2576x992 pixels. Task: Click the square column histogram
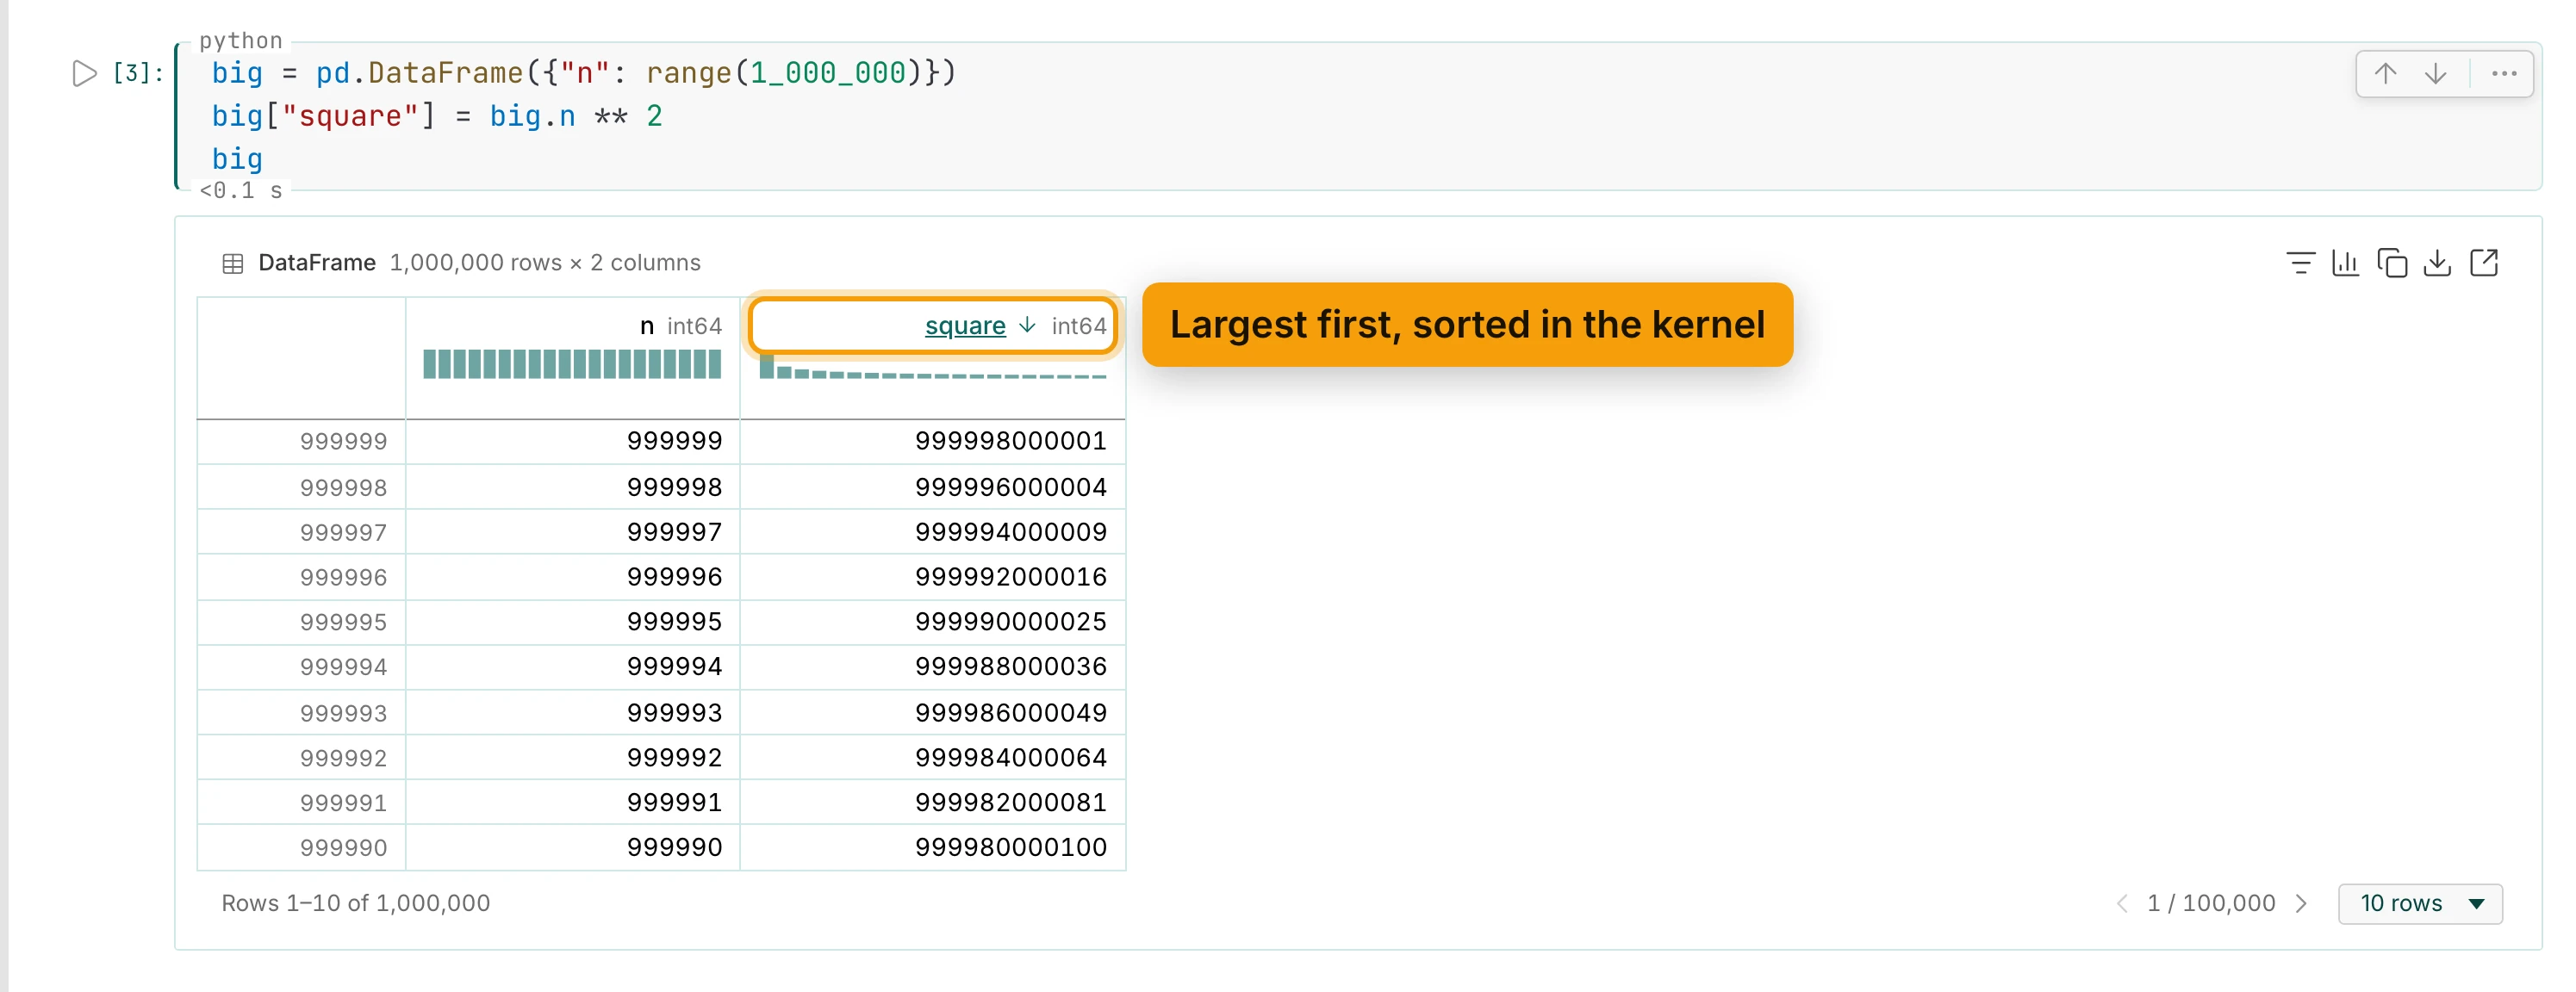coord(933,367)
